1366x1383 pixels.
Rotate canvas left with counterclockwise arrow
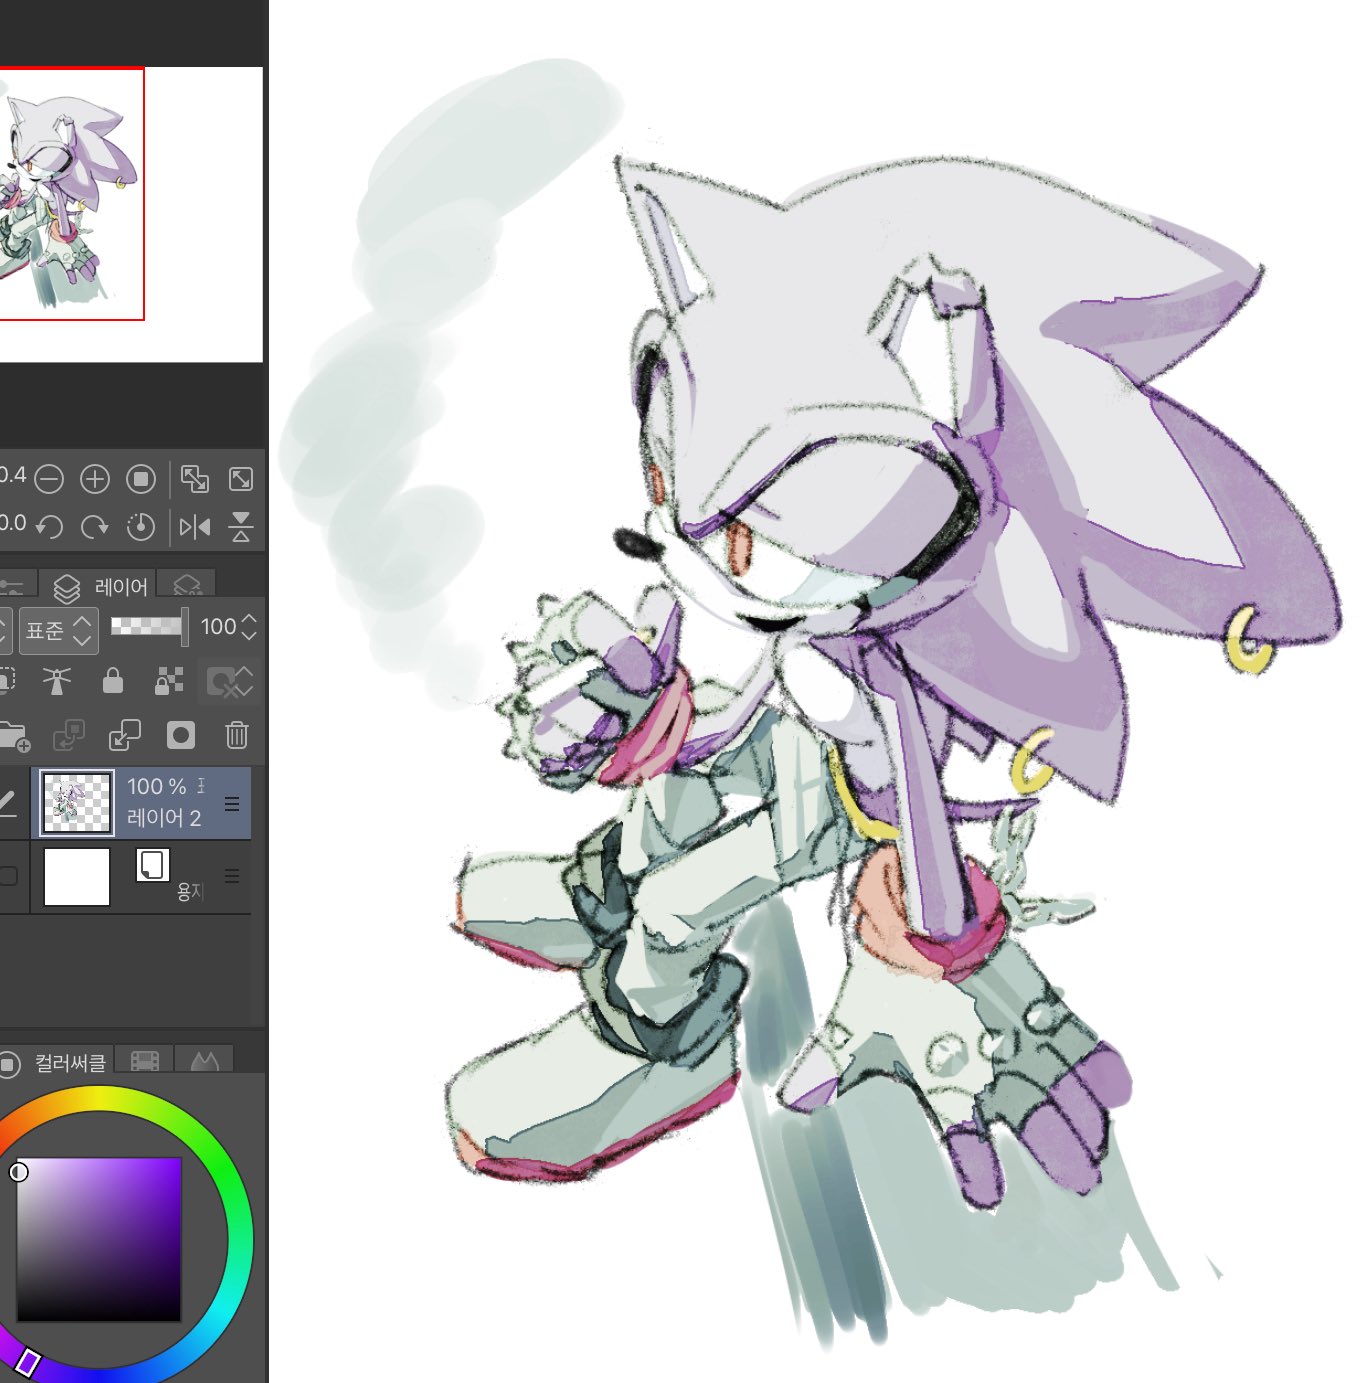click(x=48, y=526)
